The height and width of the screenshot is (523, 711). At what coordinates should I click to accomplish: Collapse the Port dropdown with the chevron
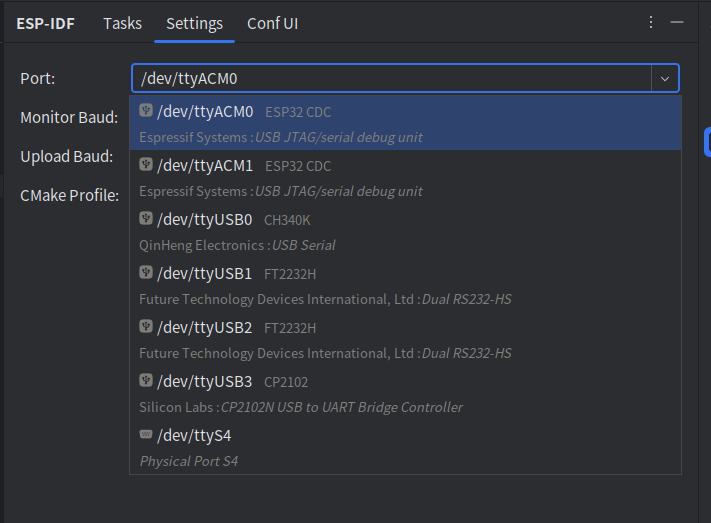(x=665, y=78)
